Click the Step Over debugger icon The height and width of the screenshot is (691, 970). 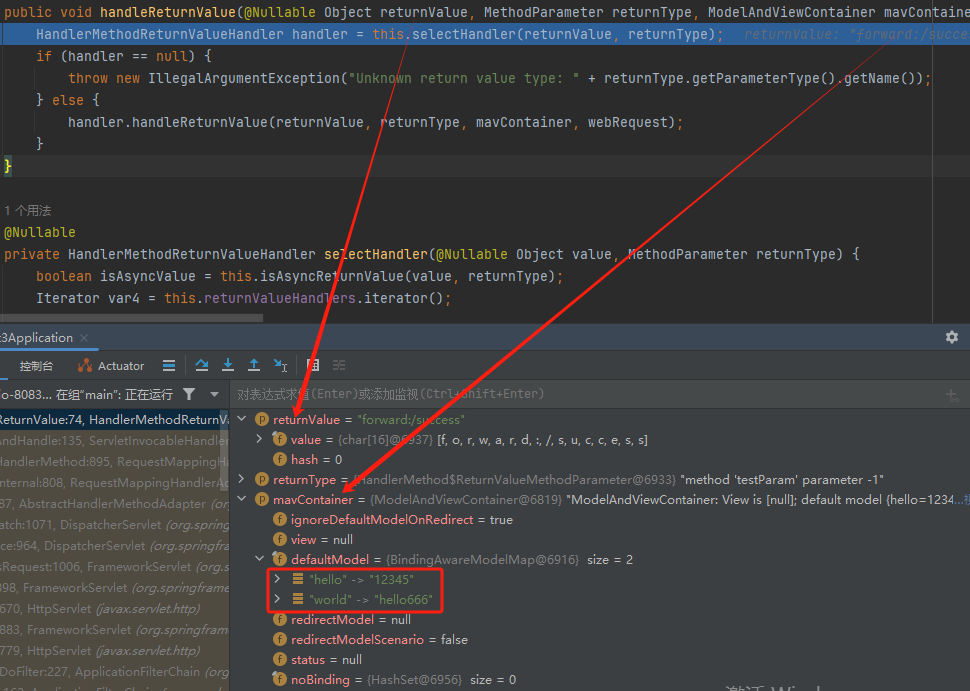click(202, 365)
